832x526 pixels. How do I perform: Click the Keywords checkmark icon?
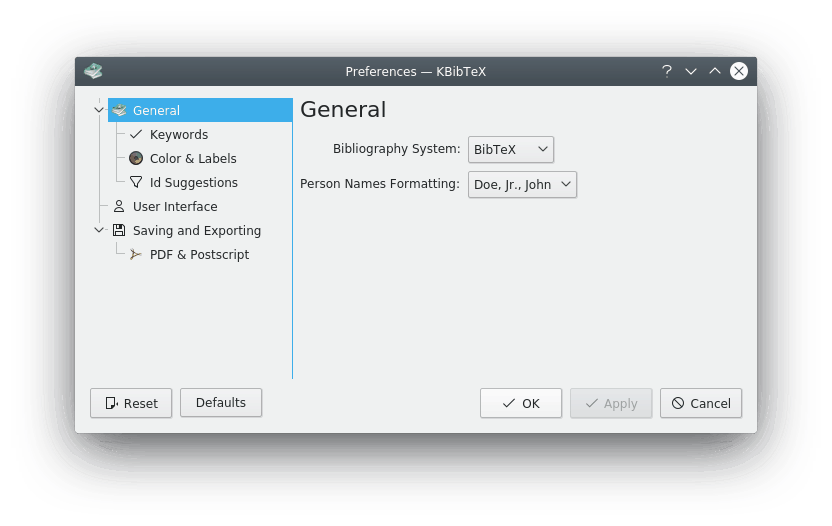(x=136, y=134)
